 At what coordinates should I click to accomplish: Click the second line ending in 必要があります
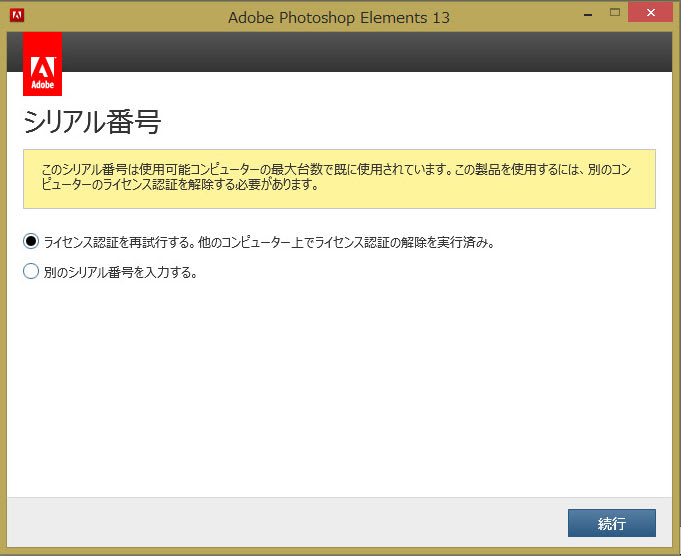[x=180, y=185]
